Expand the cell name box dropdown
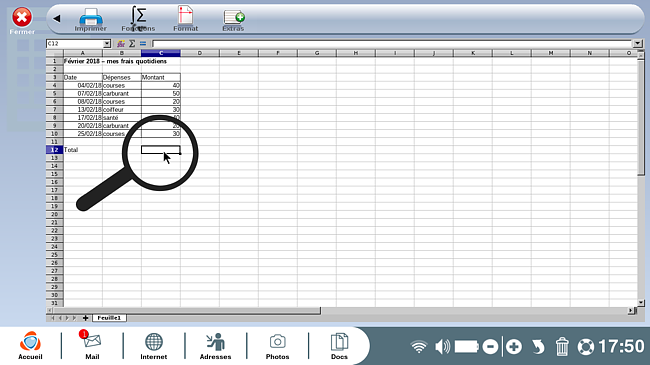The height and width of the screenshot is (365, 650). point(107,44)
